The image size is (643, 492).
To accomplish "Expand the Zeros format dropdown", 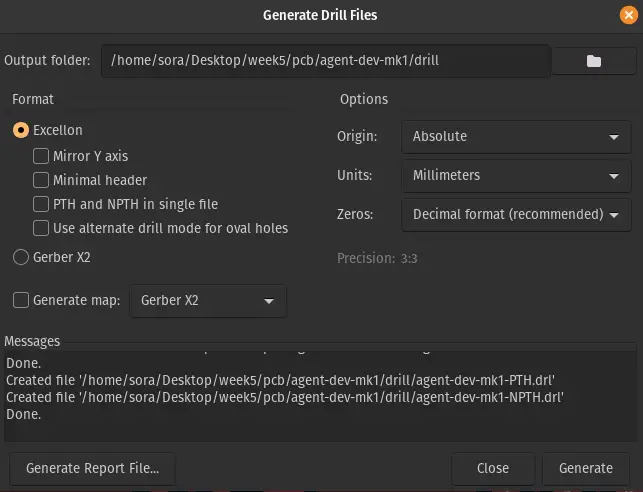I will 515,214.
